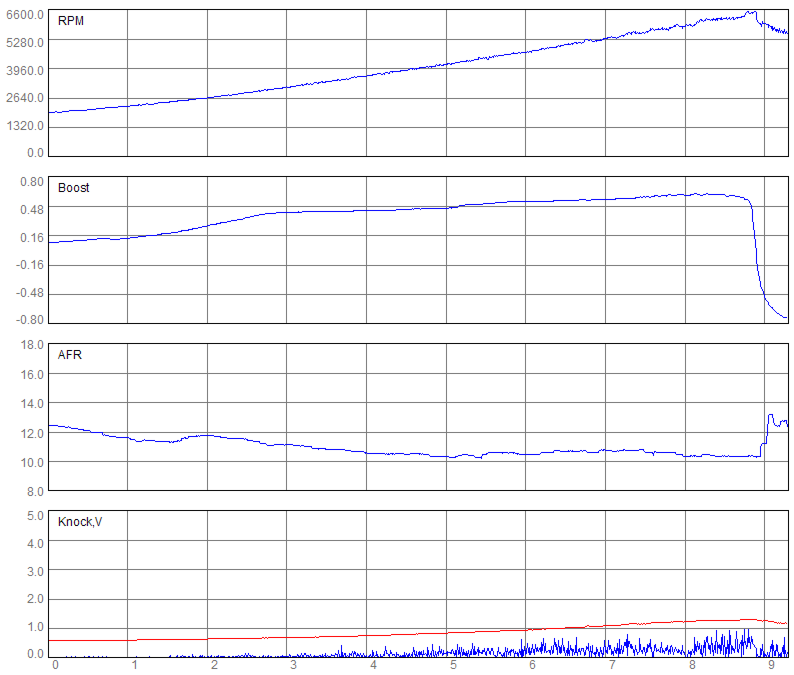Click time axis label 7
The width and height of the screenshot is (794, 675).
[x=612, y=665]
